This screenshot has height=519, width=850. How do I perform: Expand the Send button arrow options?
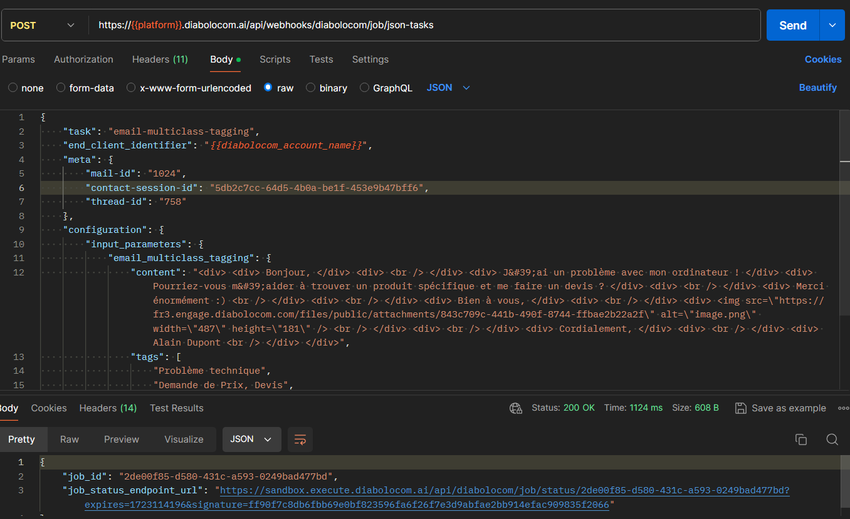[832, 25]
